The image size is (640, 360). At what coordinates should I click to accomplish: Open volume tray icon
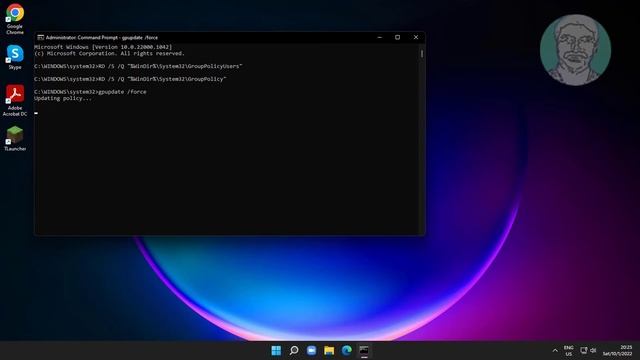click(x=593, y=350)
